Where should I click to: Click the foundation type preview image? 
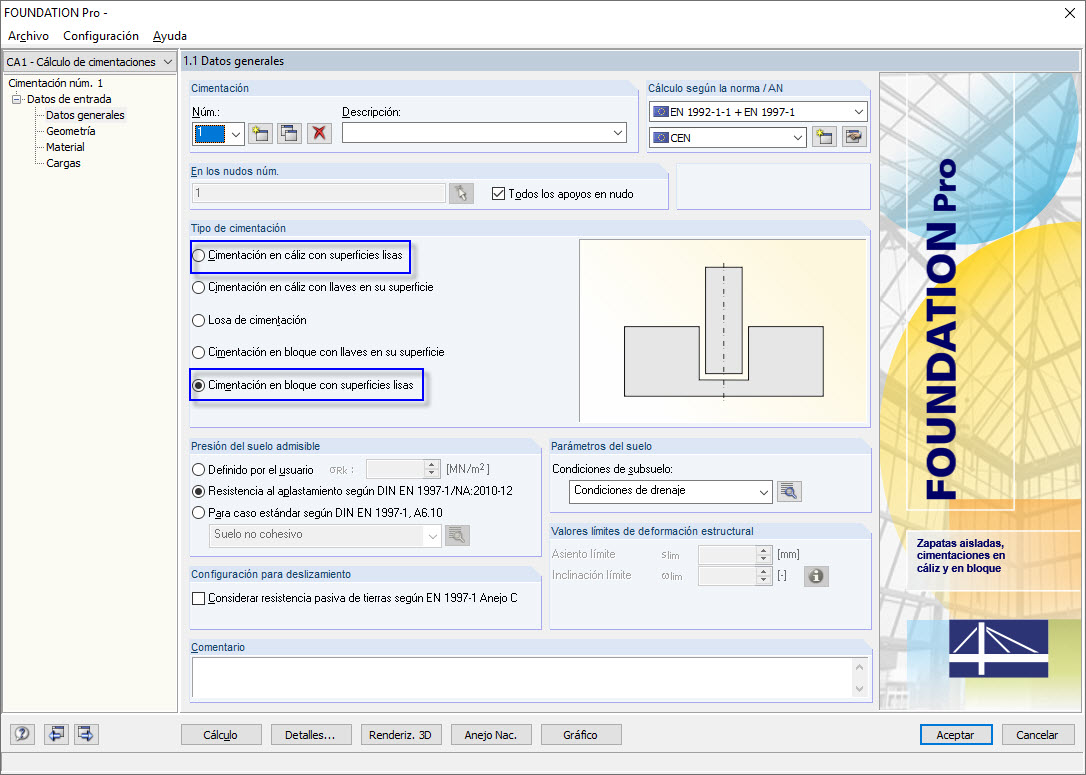point(723,330)
